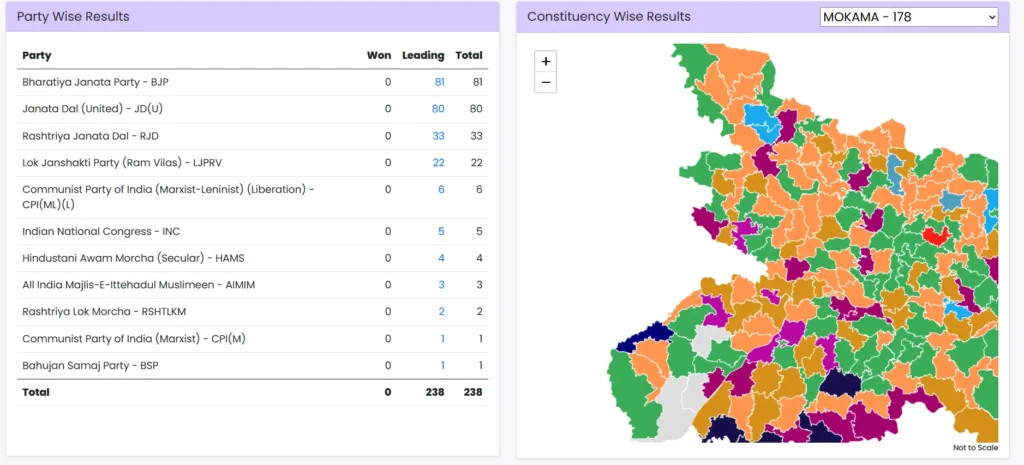Open LJPRV leading count 22 link
Viewport: 1024px width, 465px height.
pos(438,163)
